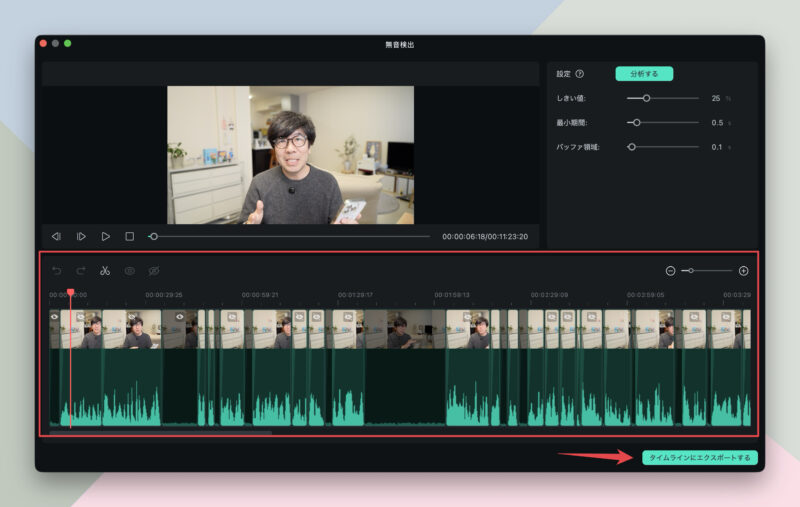The width and height of the screenshot is (800, 507).
Task: Click the しきい値 threshold slider handle
Action: point(646,98)
